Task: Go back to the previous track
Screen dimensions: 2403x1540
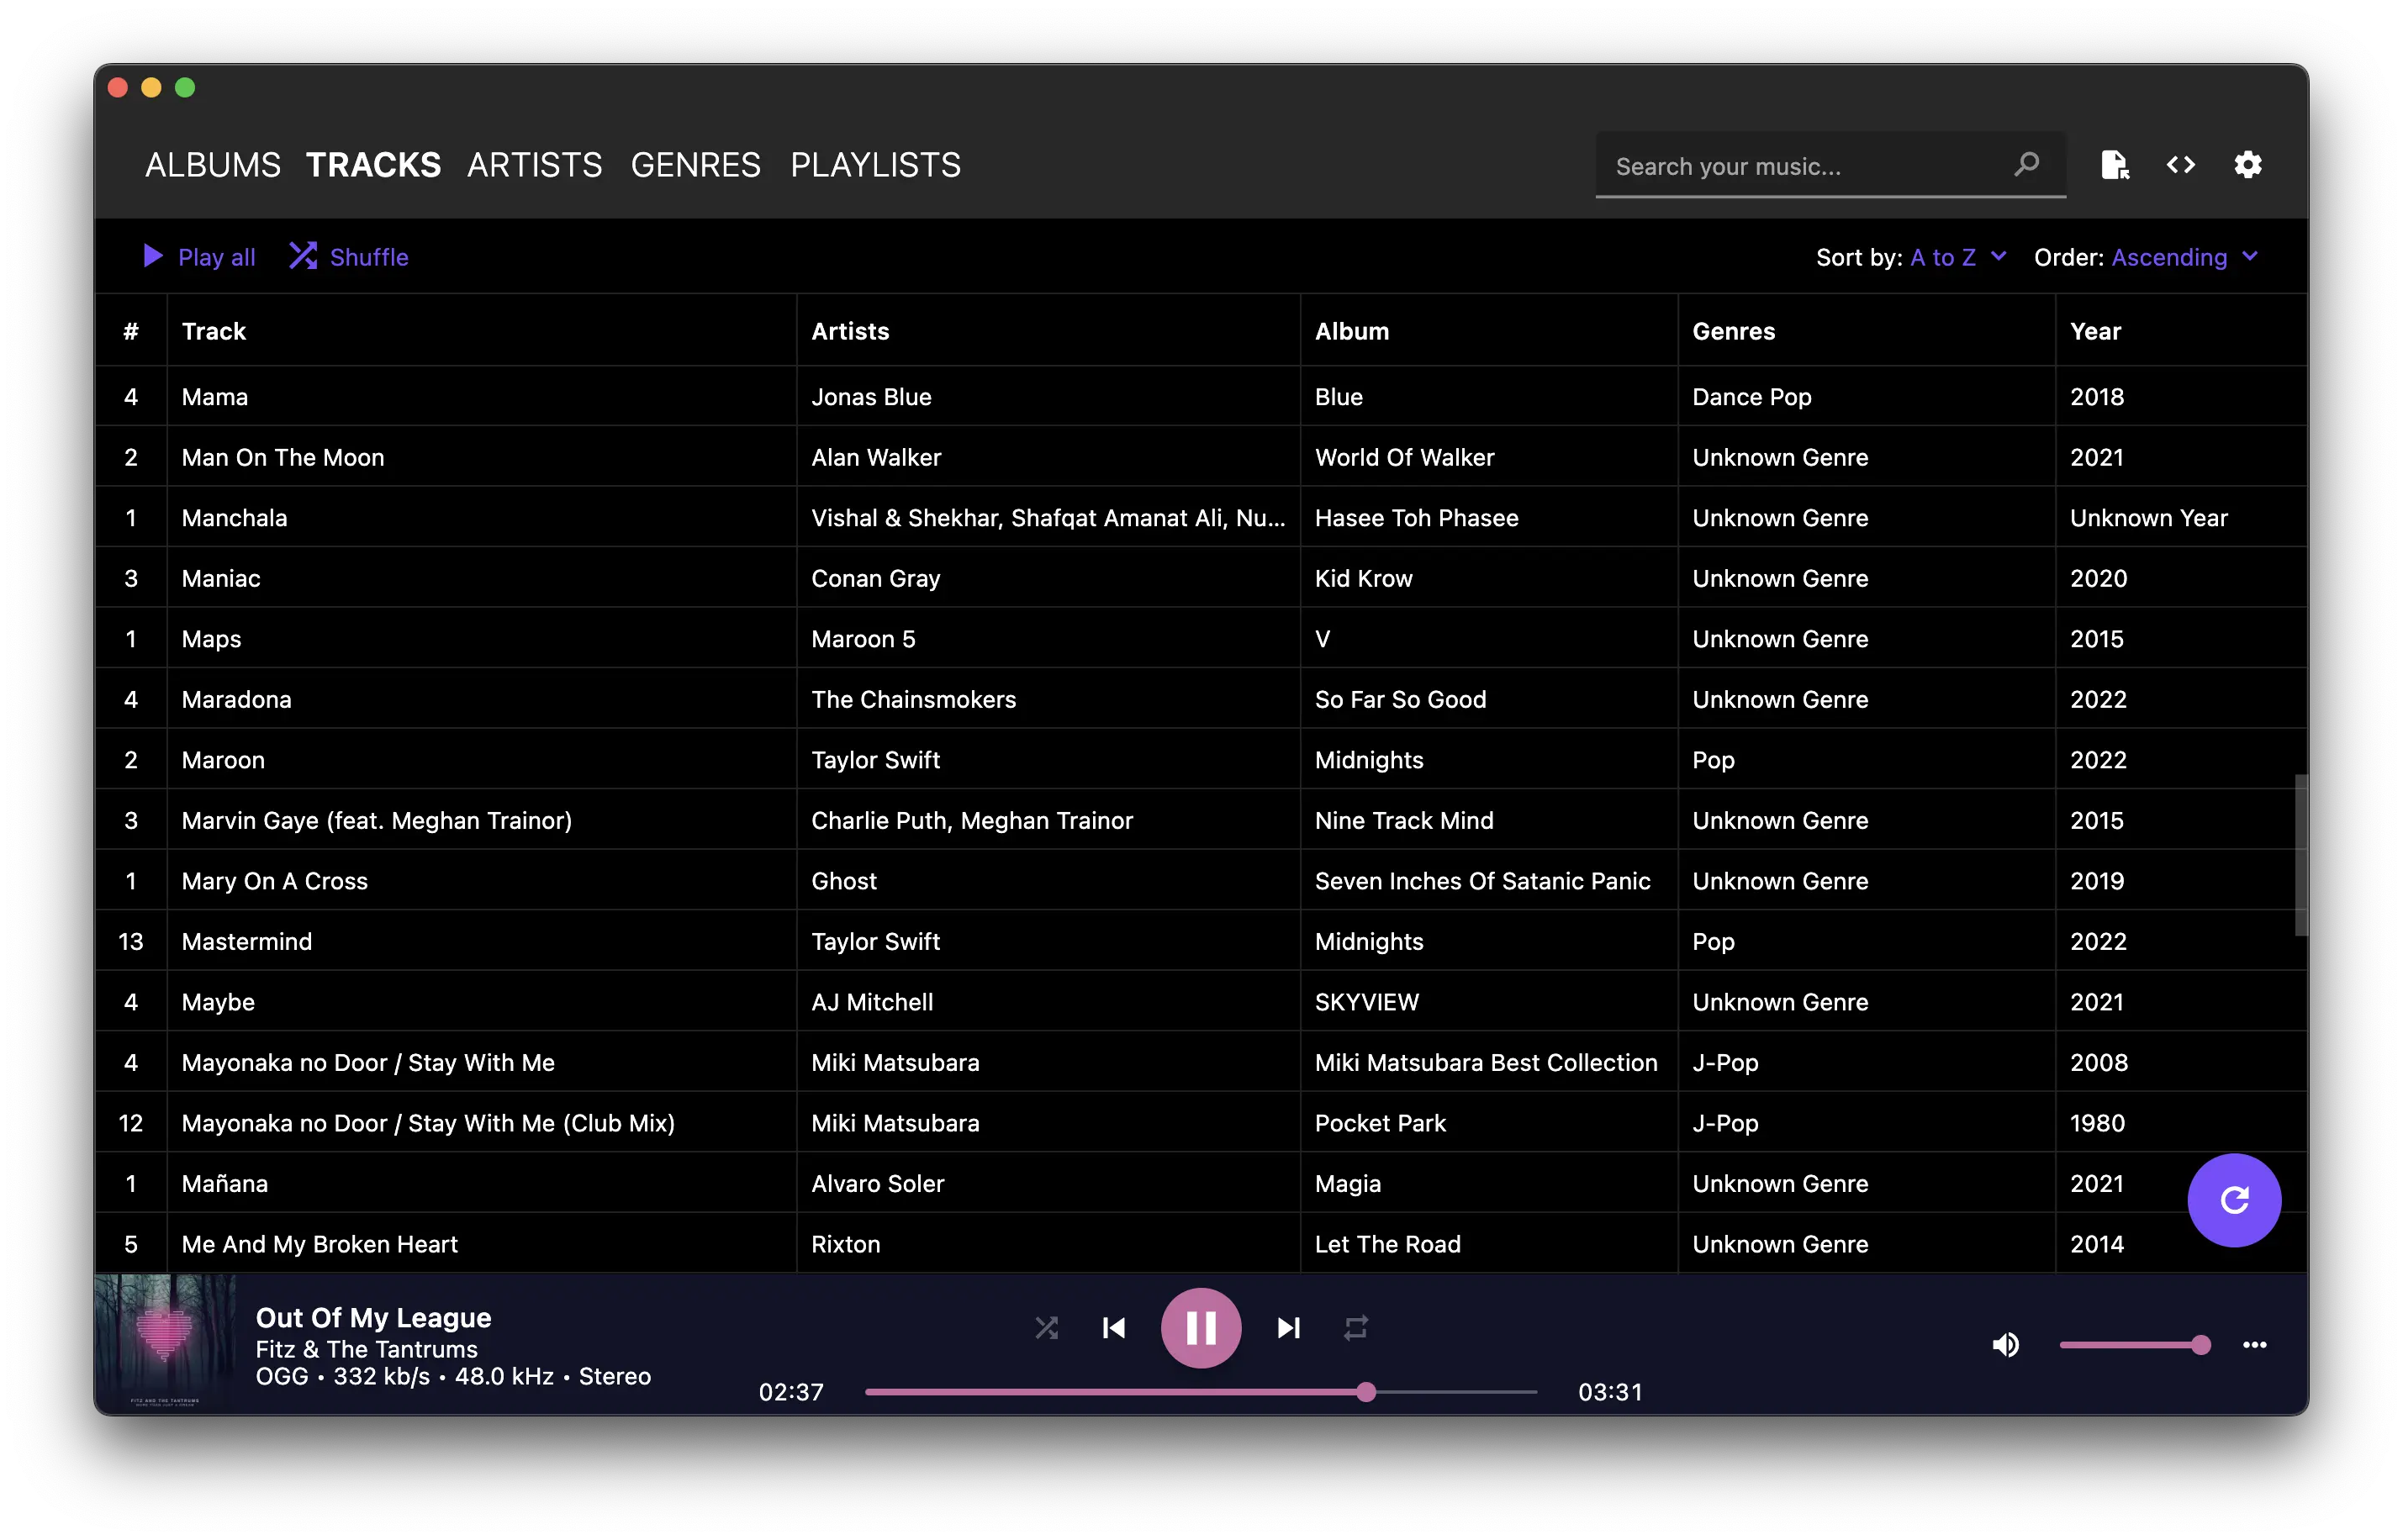Action: pos(1113,1328)
